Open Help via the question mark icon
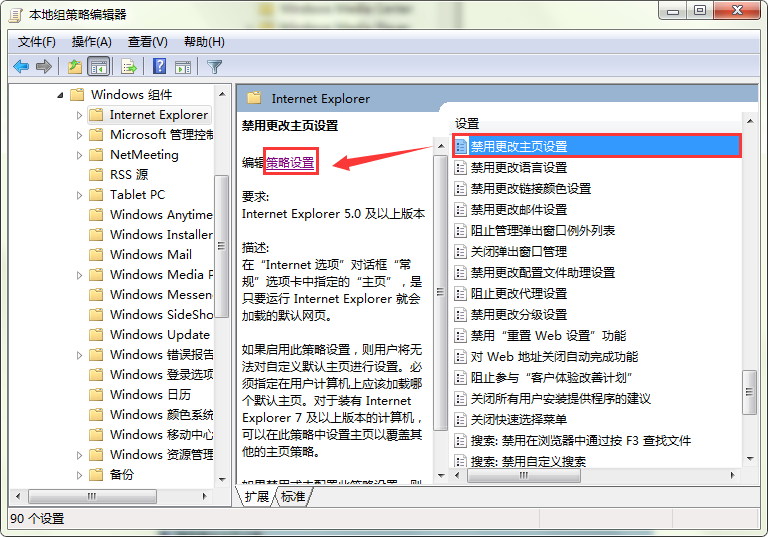This screenshot has width=768, height=537. click(159, 67)
